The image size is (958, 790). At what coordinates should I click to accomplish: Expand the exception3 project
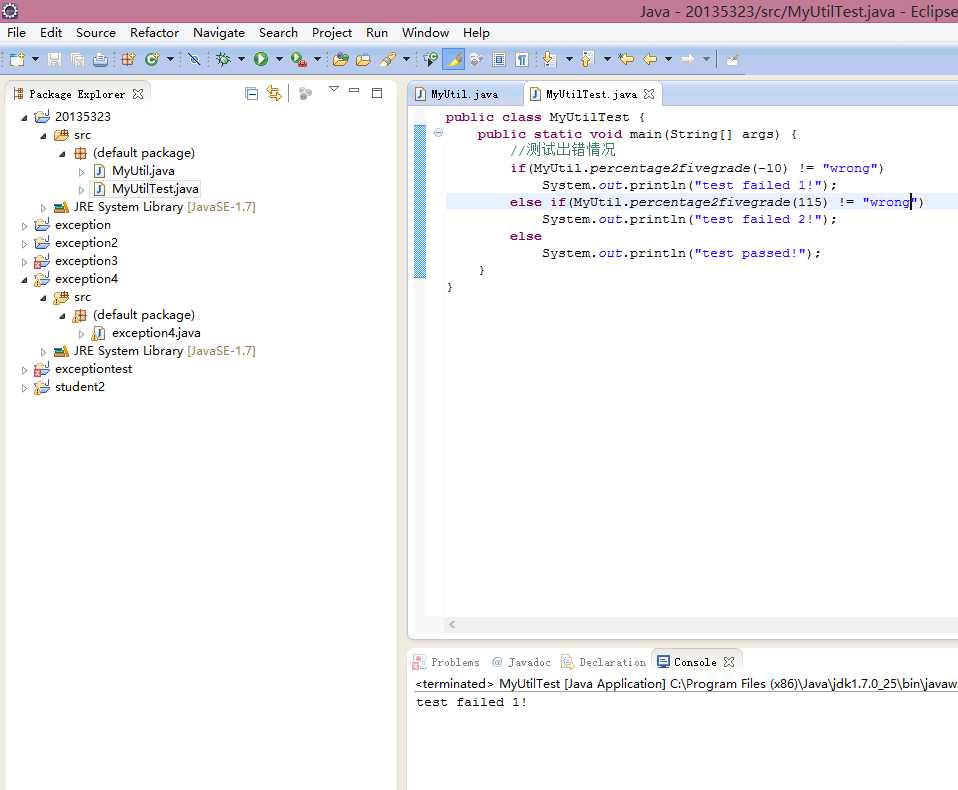(24, 262)
